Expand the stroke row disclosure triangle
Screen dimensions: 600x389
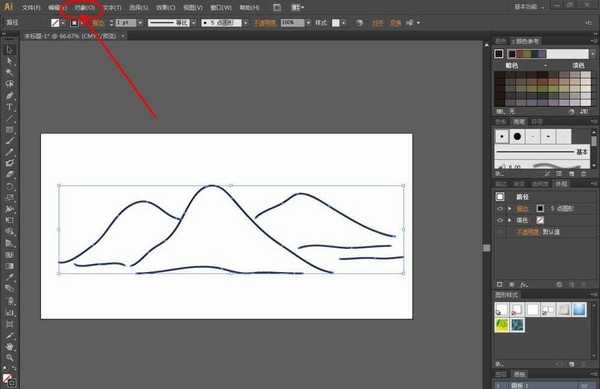[x=509, y=209]
